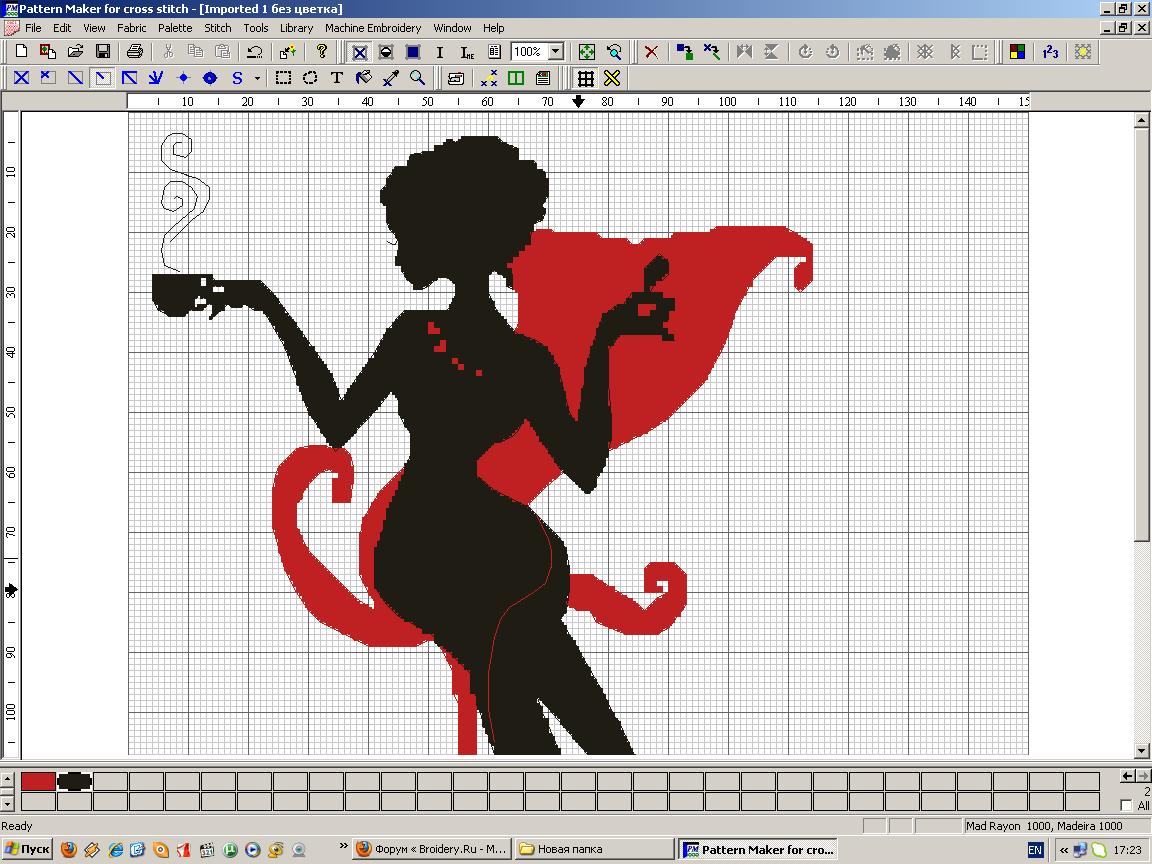Toggle the All checkbox in palette bar

(1128, 806)
